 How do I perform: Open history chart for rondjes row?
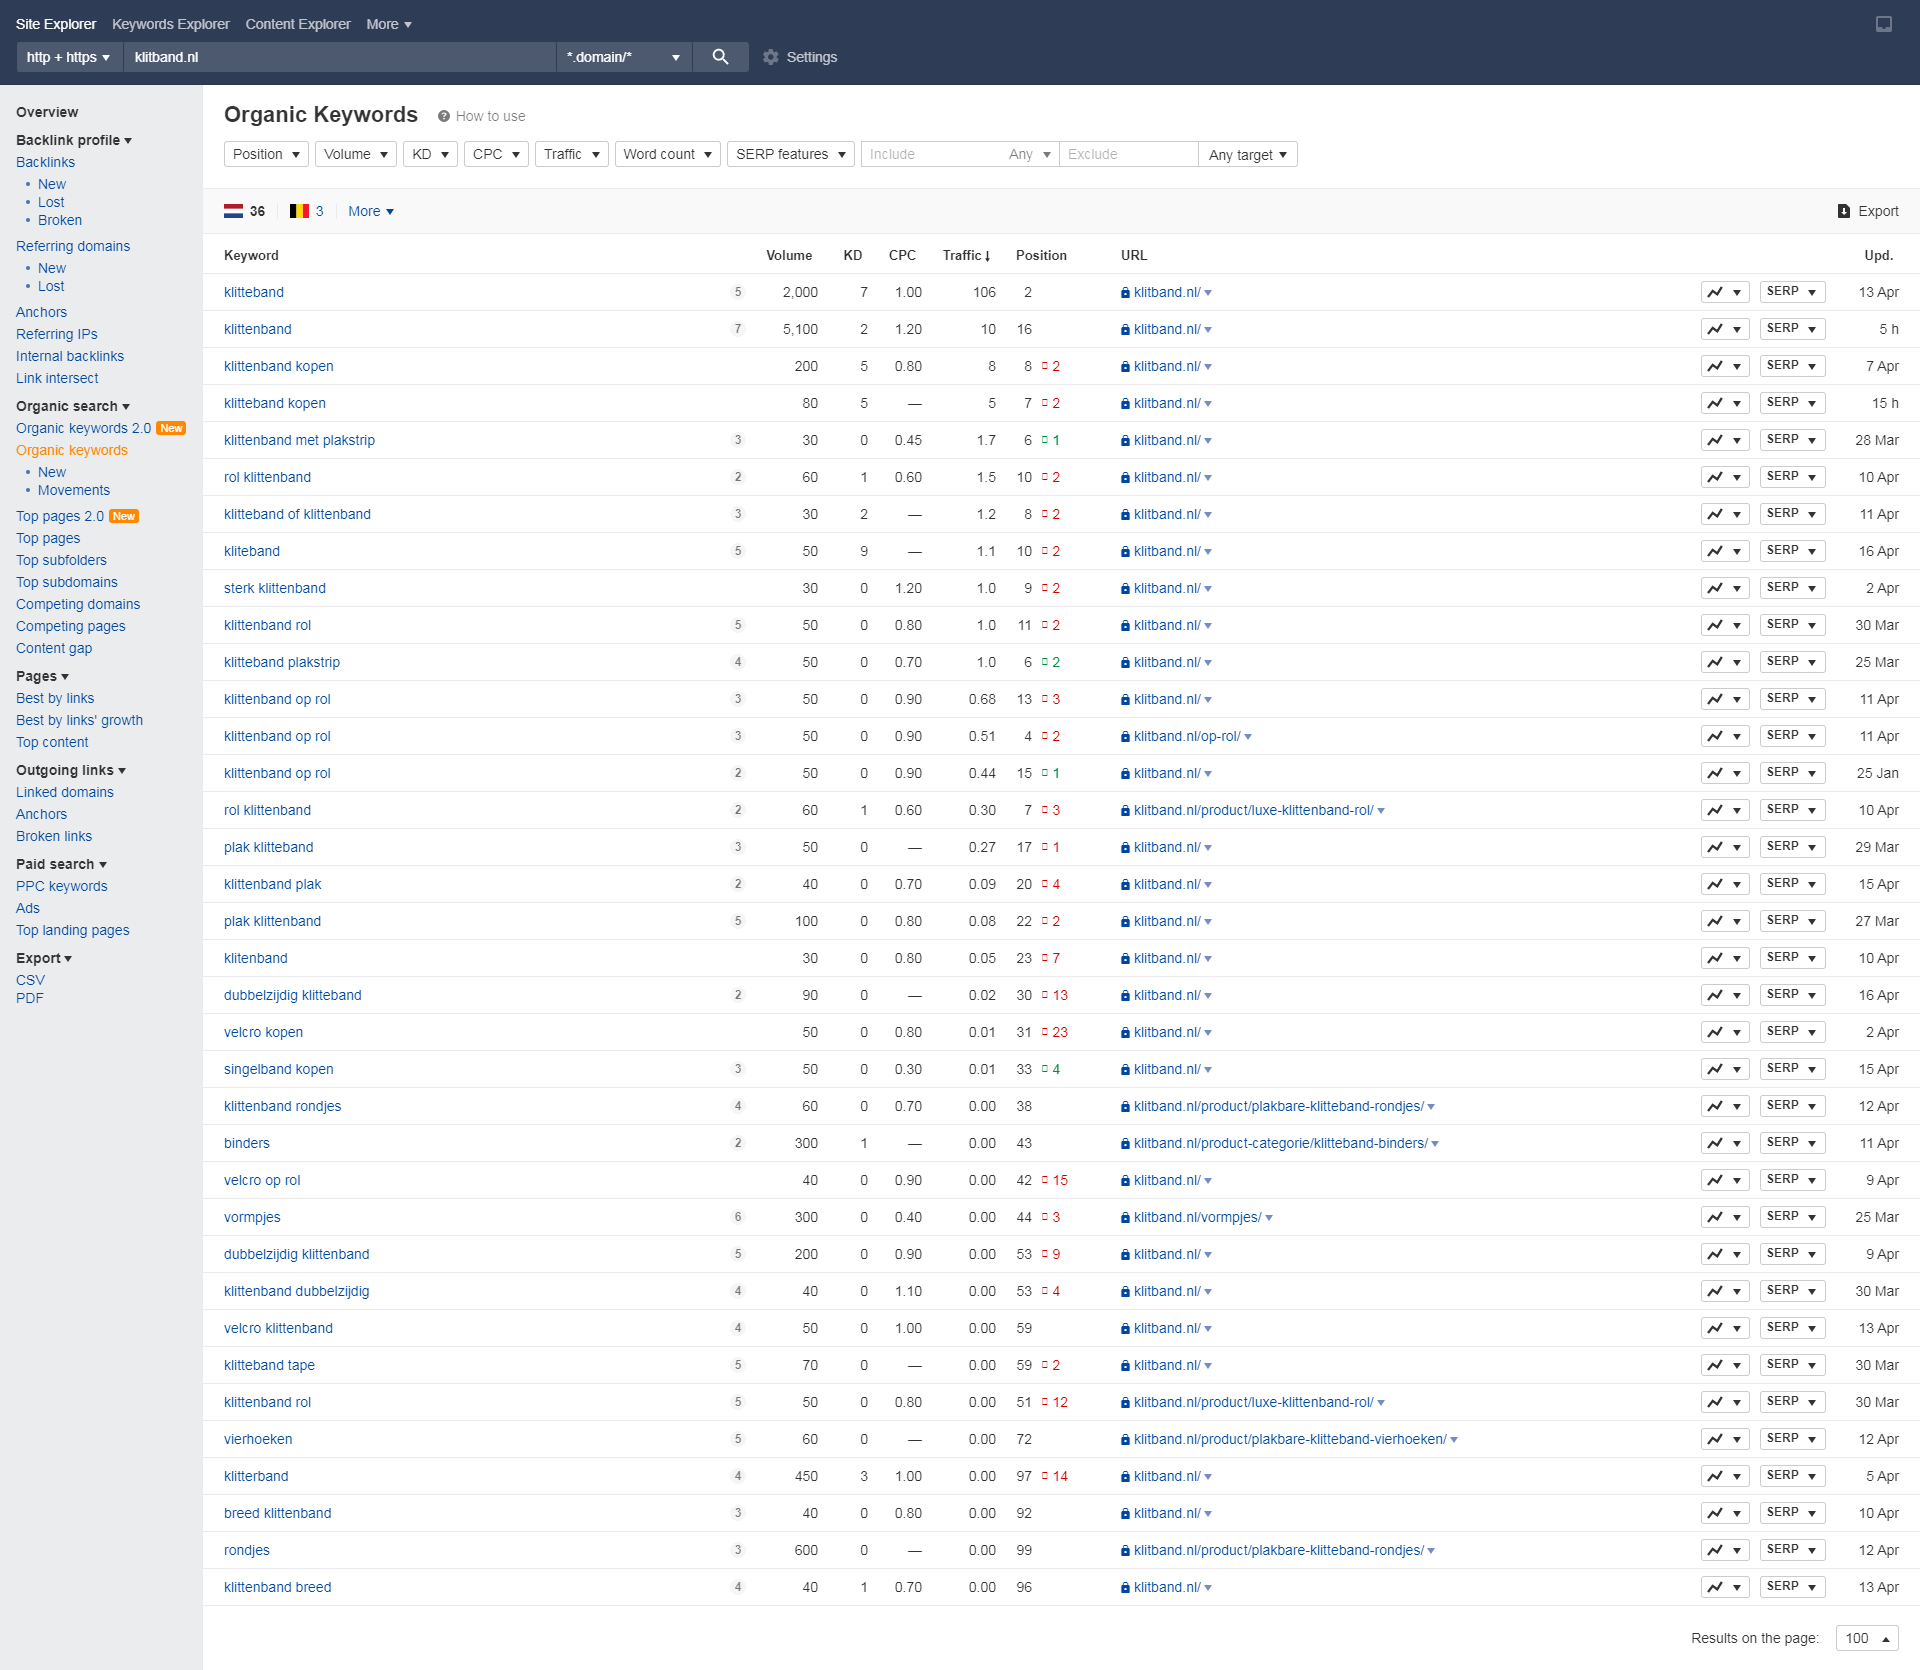1725,1550
